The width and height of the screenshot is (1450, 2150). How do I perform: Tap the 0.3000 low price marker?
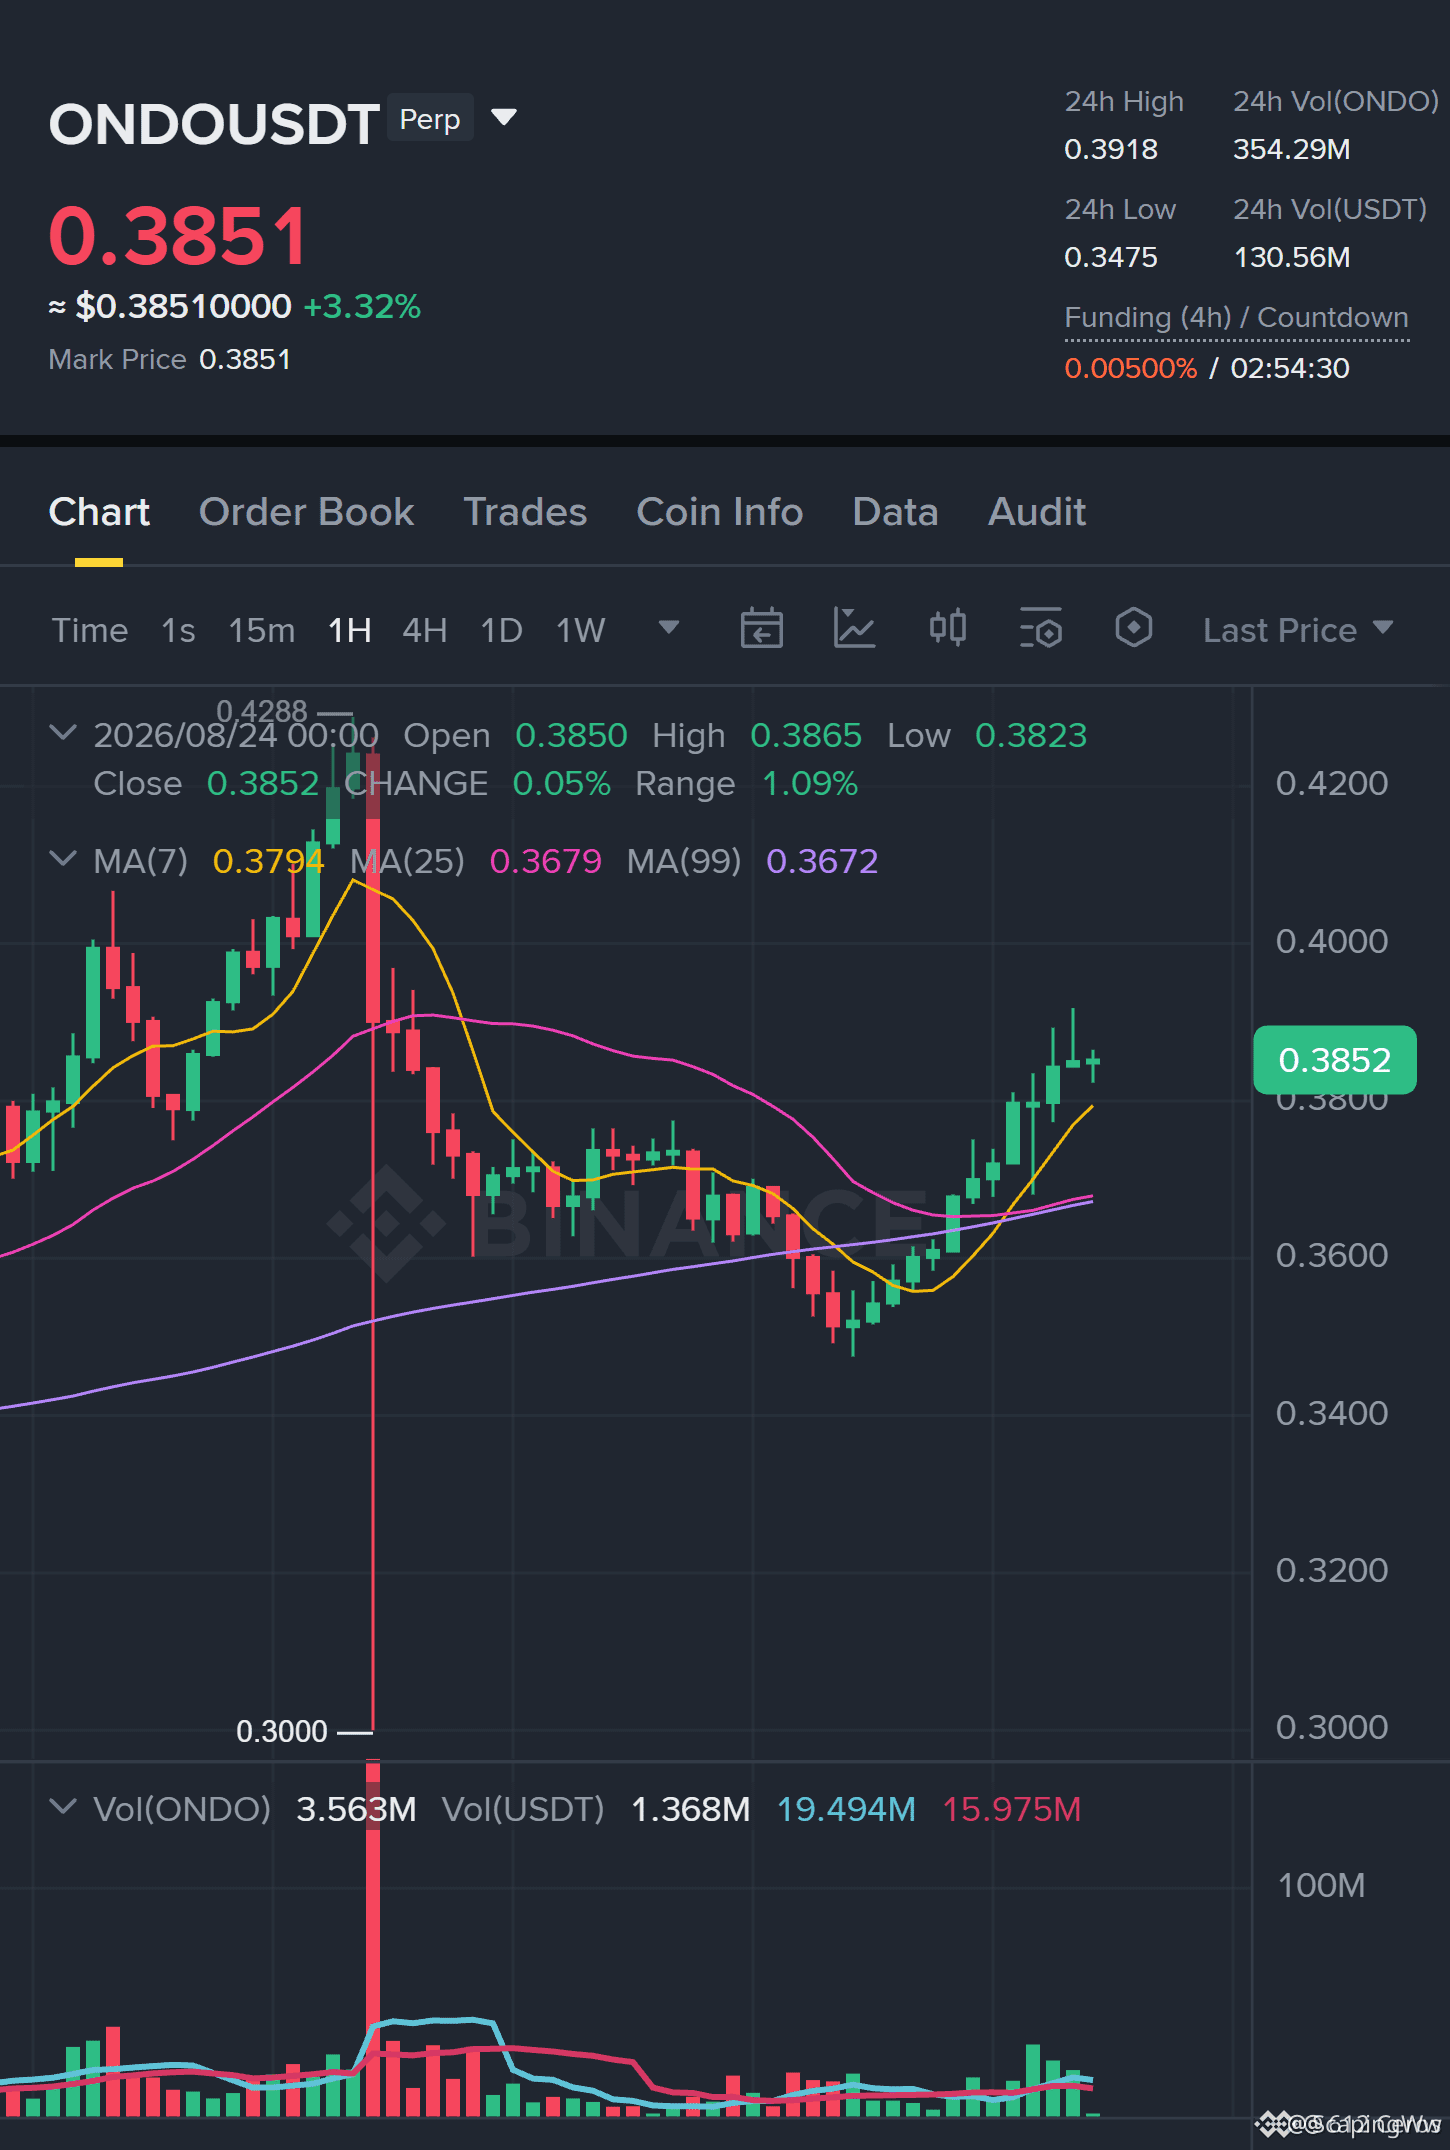tap(282, 1731)
